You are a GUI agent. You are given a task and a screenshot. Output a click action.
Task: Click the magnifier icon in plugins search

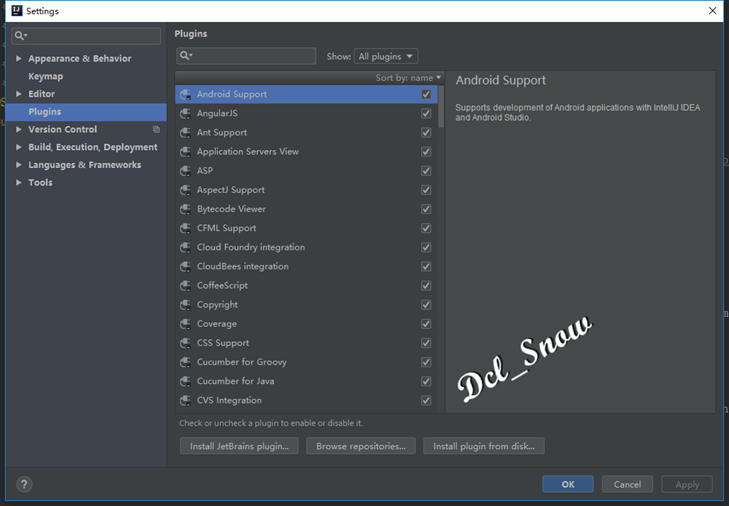coord(186,55)
